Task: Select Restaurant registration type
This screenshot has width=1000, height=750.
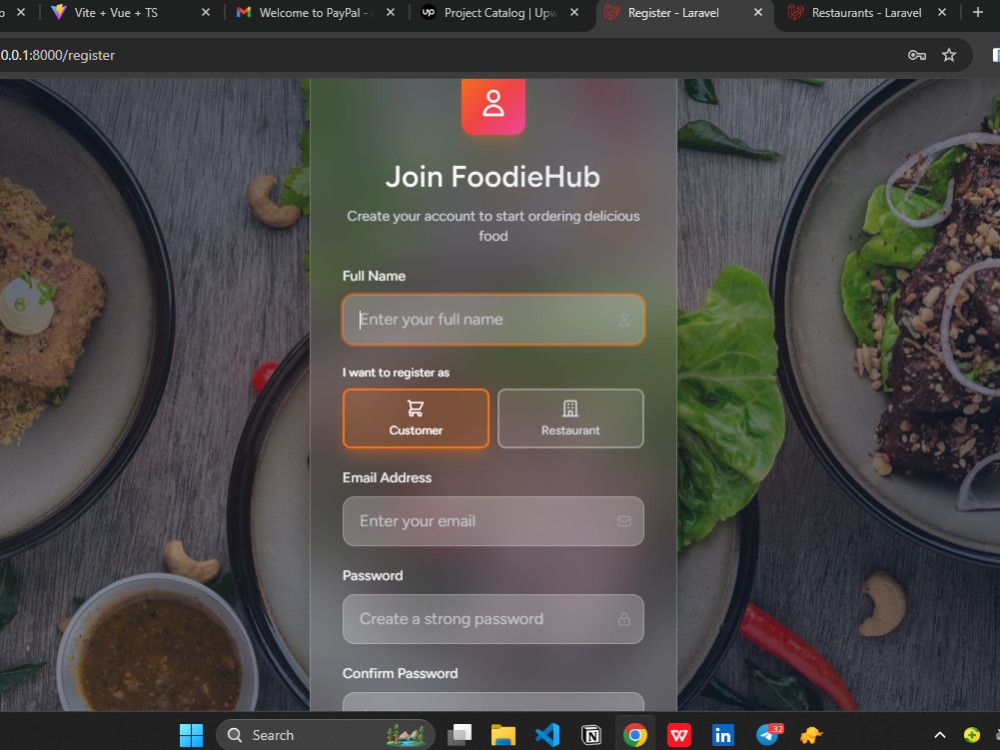Action: click(571, 418)
